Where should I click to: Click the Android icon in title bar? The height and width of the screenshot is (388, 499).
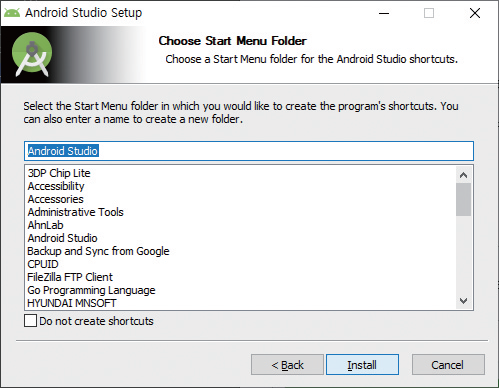pyautogui.click(x=12, y=13)
